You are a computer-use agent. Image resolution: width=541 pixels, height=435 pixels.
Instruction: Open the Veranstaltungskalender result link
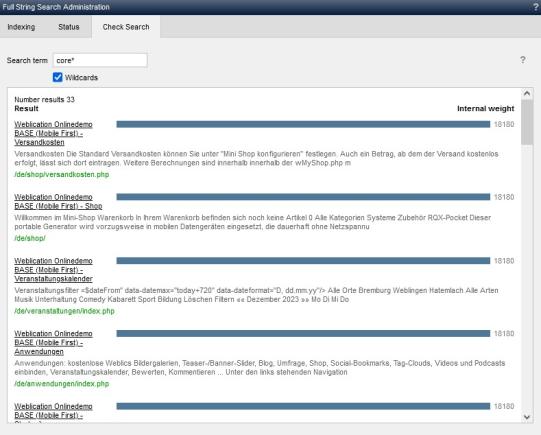tap(53, 270)
